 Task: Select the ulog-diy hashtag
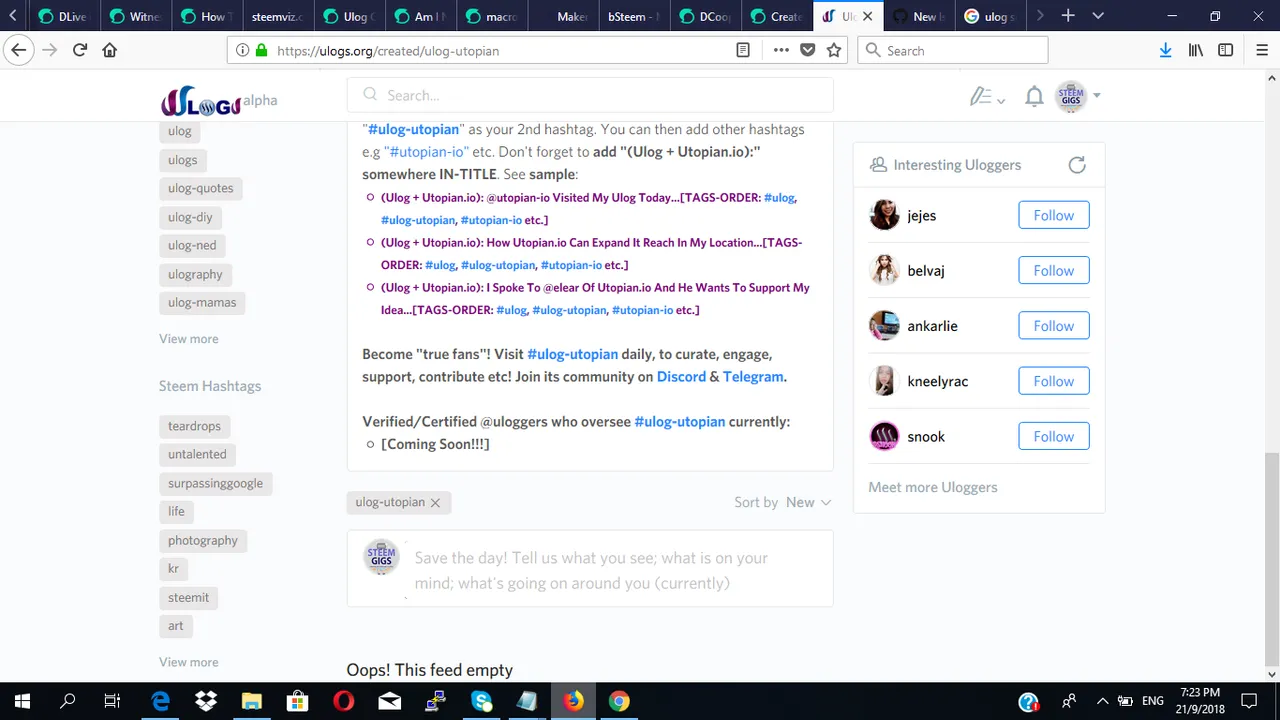point(190,217)
